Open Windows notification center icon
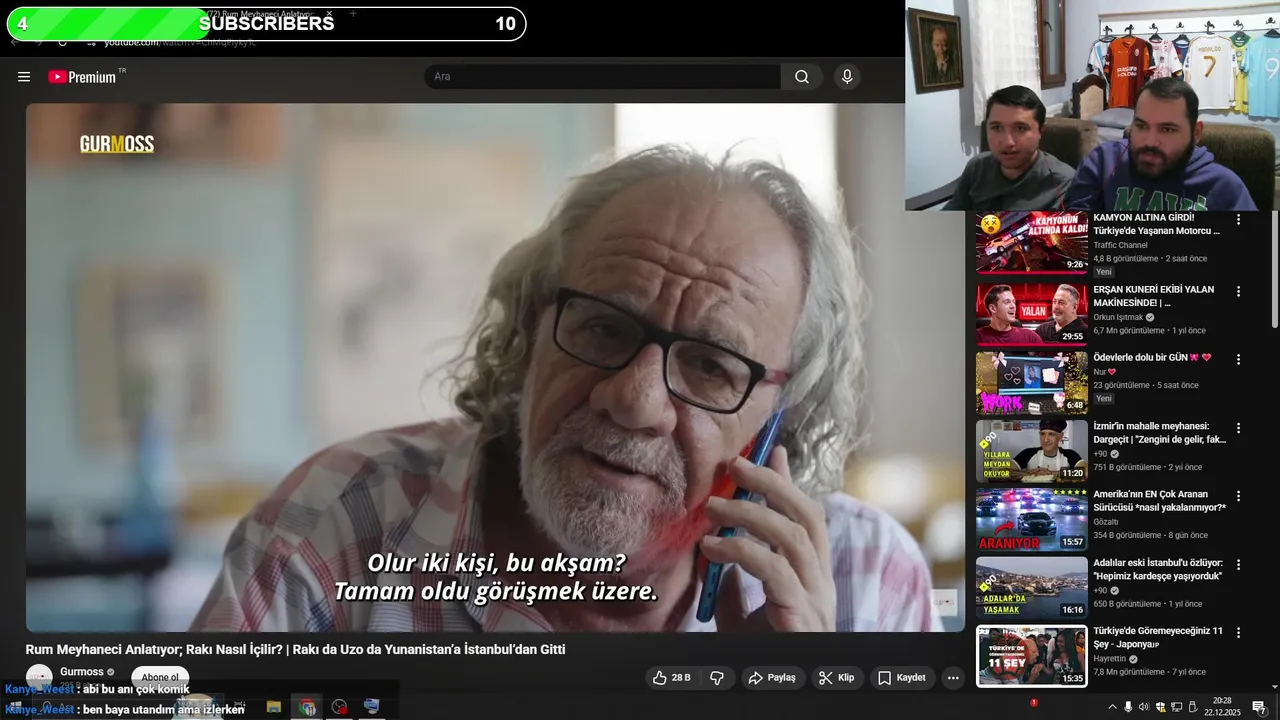 pyautogui.click(x=1260, y=707)
